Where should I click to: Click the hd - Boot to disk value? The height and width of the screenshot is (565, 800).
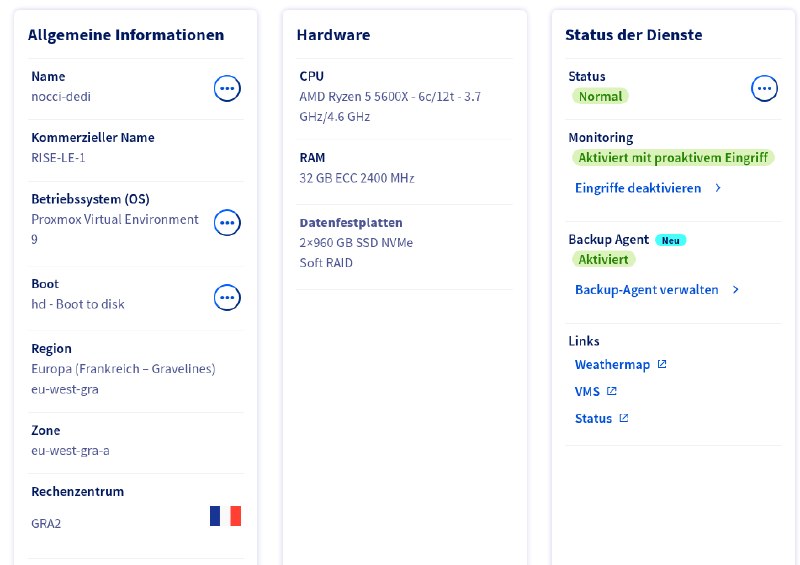pos(78,304)
